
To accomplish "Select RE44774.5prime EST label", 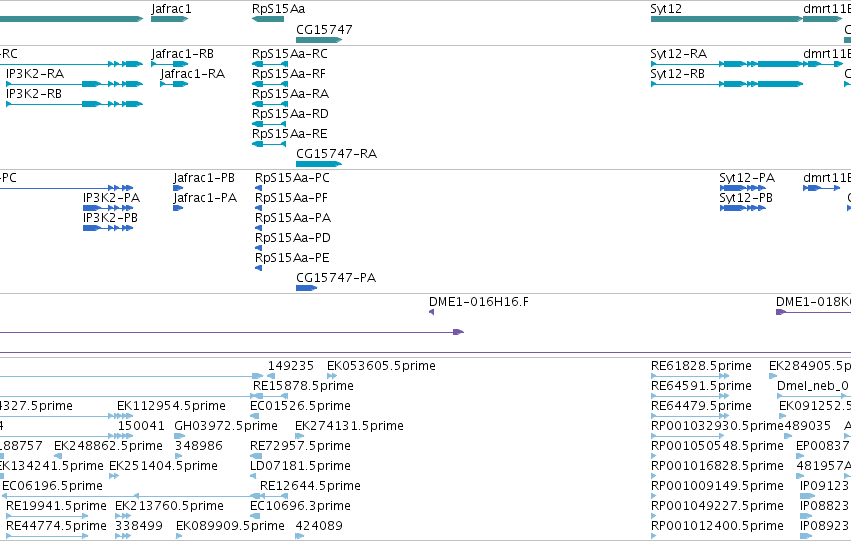I will [x=56, y=526].
